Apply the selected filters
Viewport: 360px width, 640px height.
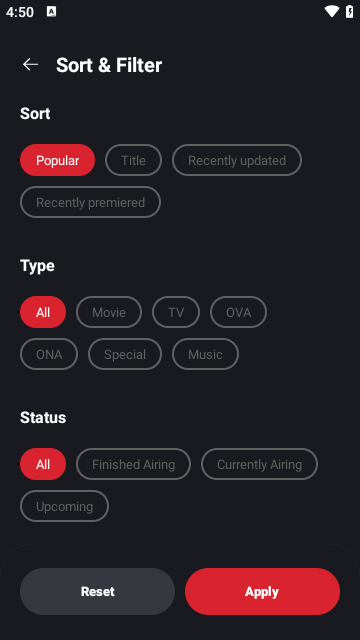(262, 591)
